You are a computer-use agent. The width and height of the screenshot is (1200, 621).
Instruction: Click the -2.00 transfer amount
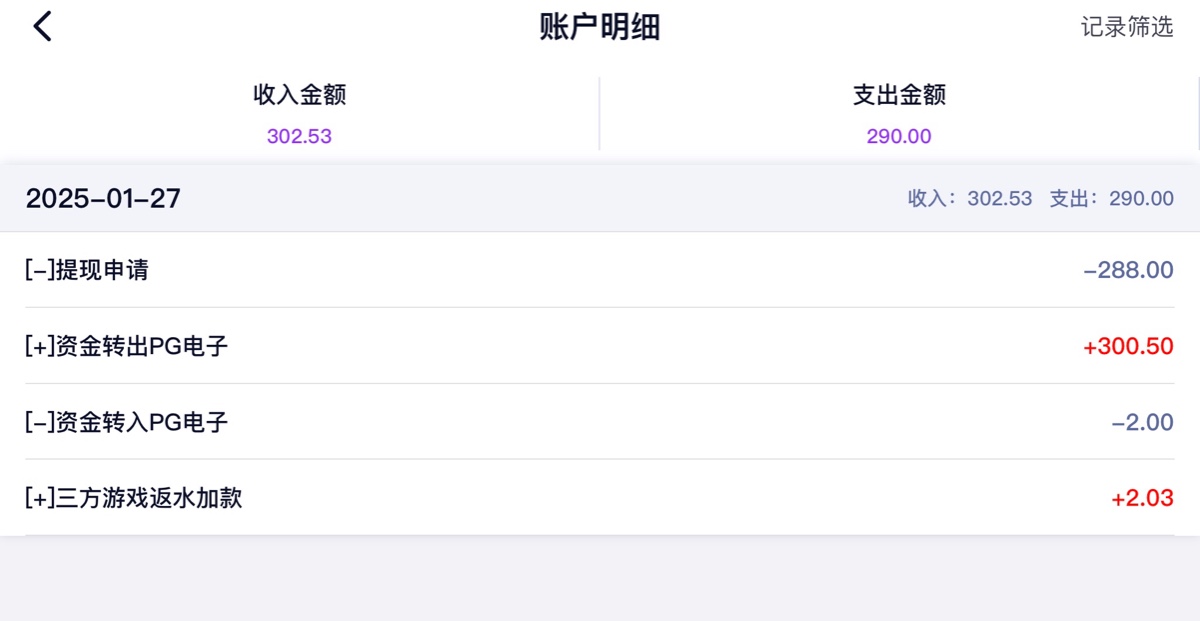[x=1142, y=422]
